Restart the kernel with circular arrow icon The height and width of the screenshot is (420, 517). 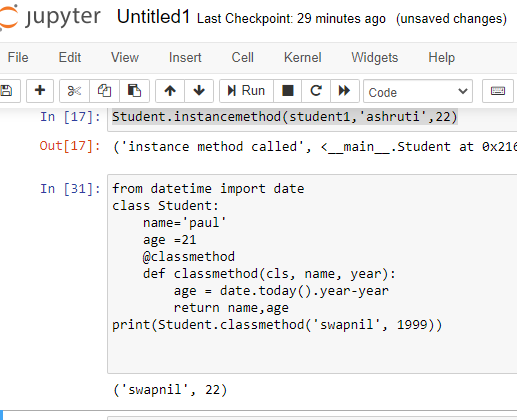coord(316,91)
